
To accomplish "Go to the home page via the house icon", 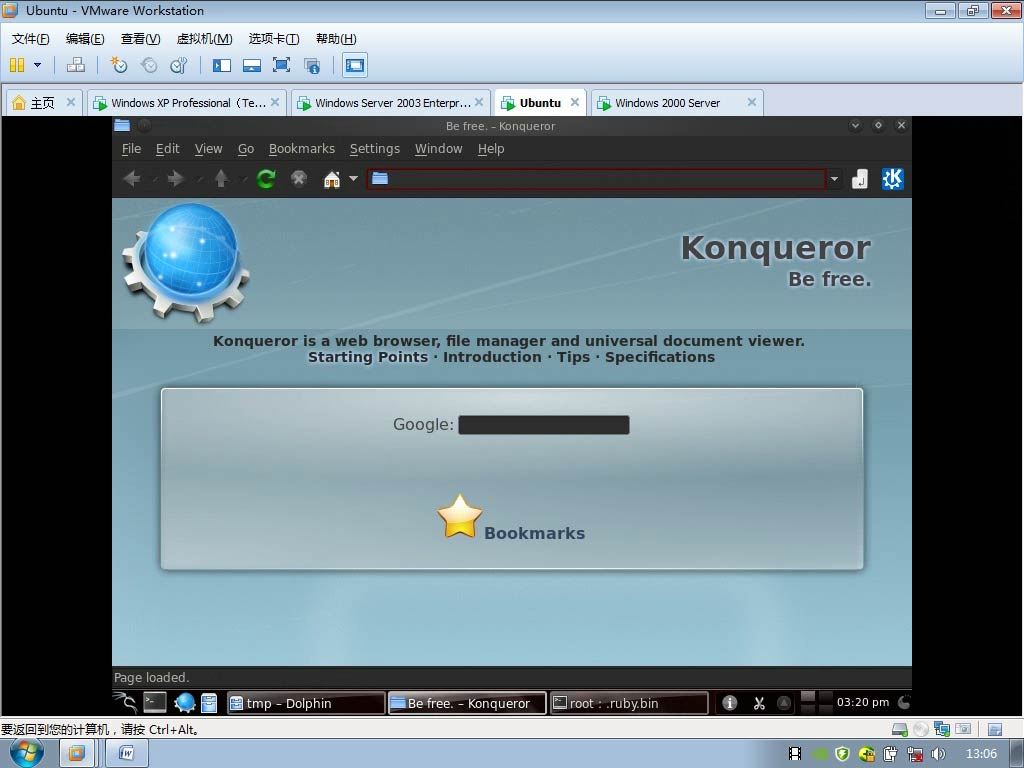I will [332, 179].
